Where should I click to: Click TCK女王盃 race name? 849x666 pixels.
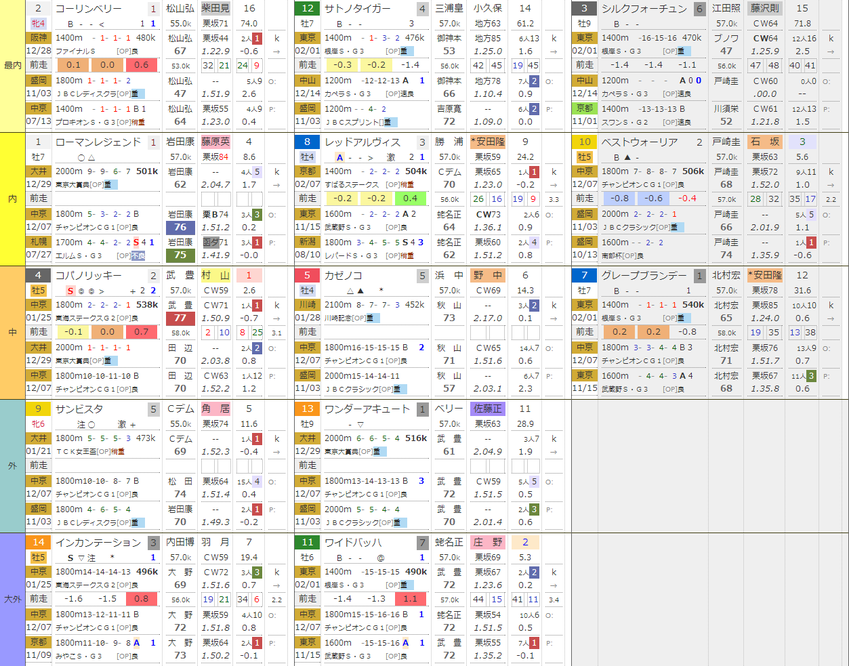[76, 452]
